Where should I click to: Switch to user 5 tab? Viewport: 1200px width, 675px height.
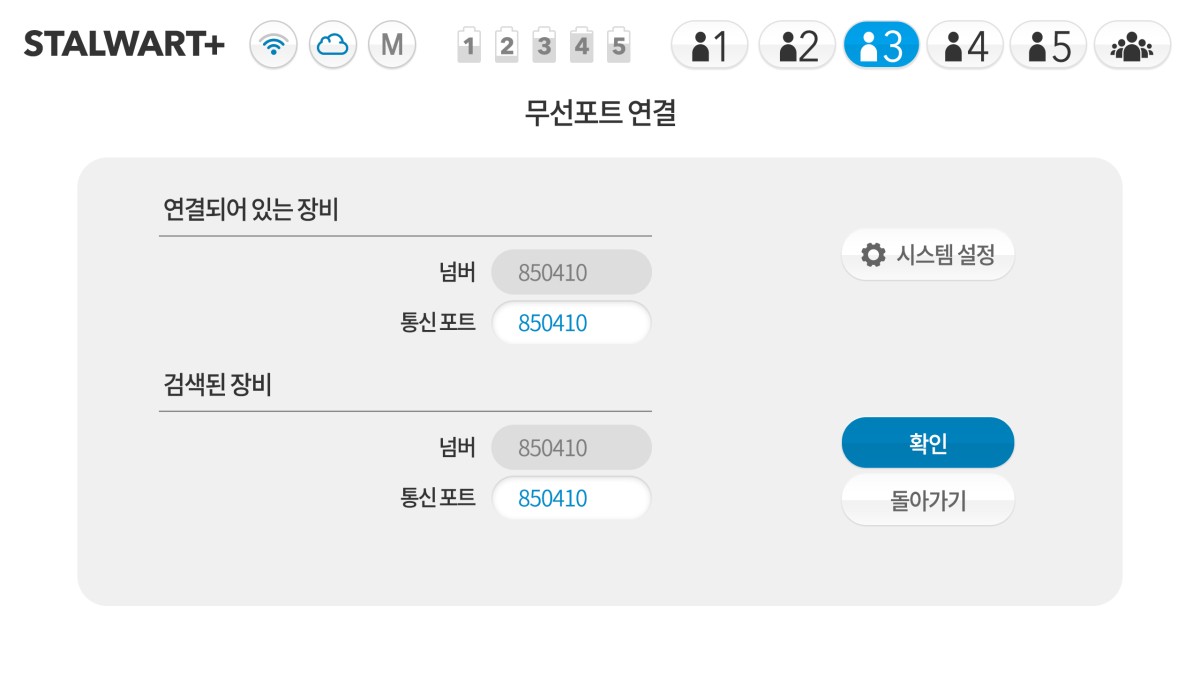1048,45
